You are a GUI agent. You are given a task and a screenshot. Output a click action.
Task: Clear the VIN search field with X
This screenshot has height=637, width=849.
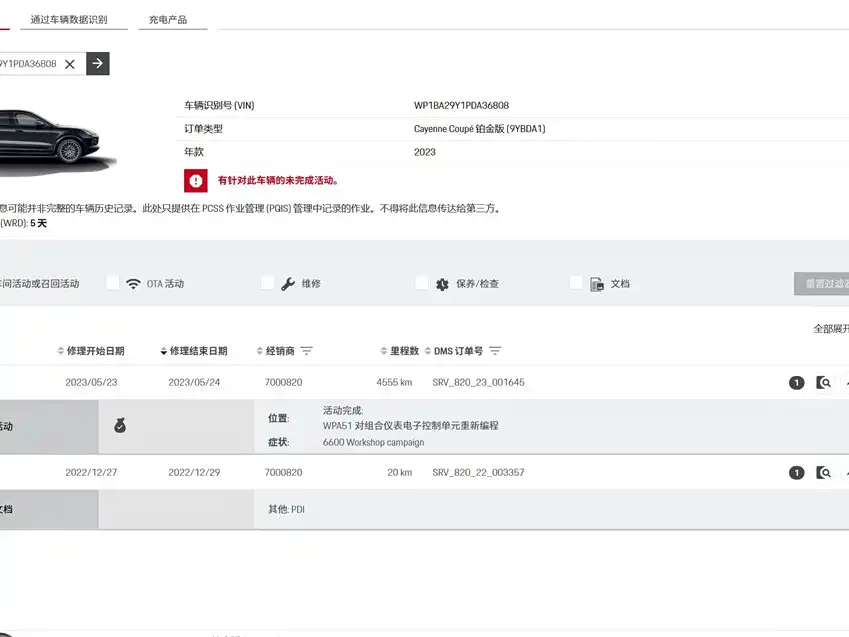pyautogui.click(x=70, y=64)
